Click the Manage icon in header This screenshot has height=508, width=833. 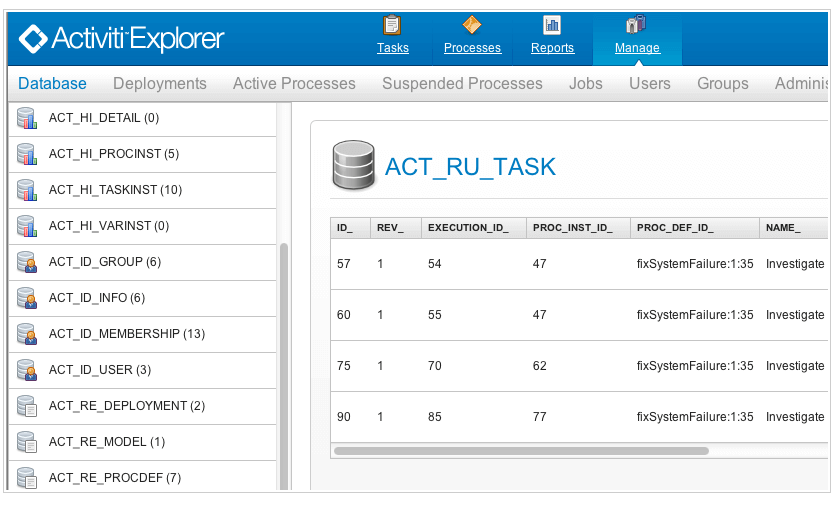point(636,24)
